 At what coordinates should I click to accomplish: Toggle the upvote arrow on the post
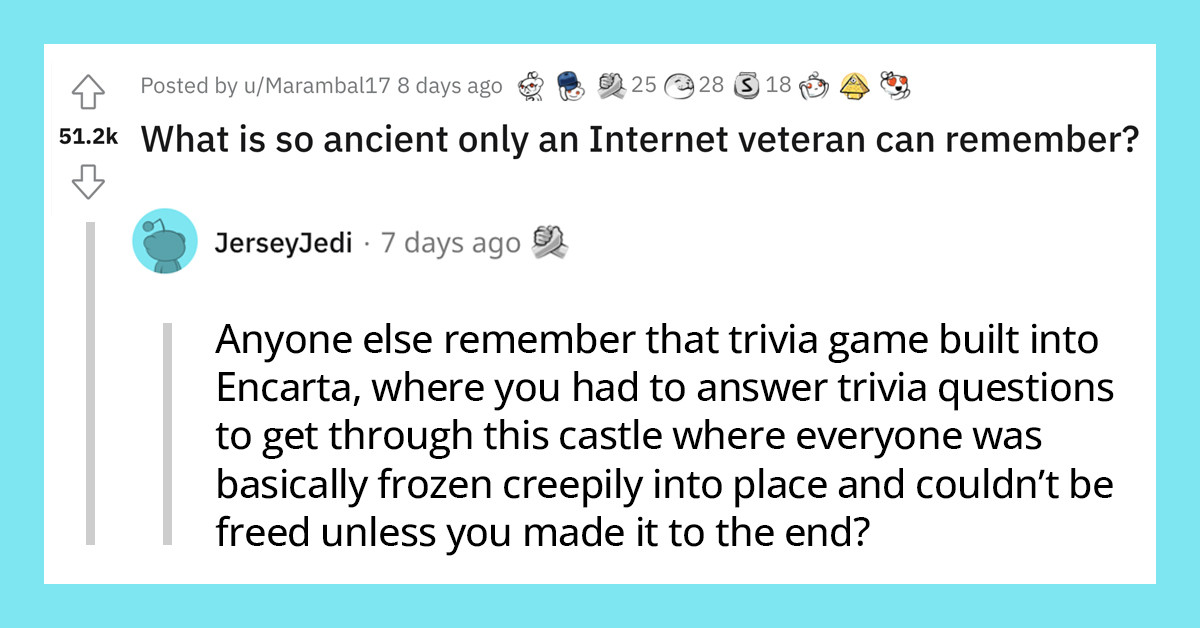tap(90, 93)
